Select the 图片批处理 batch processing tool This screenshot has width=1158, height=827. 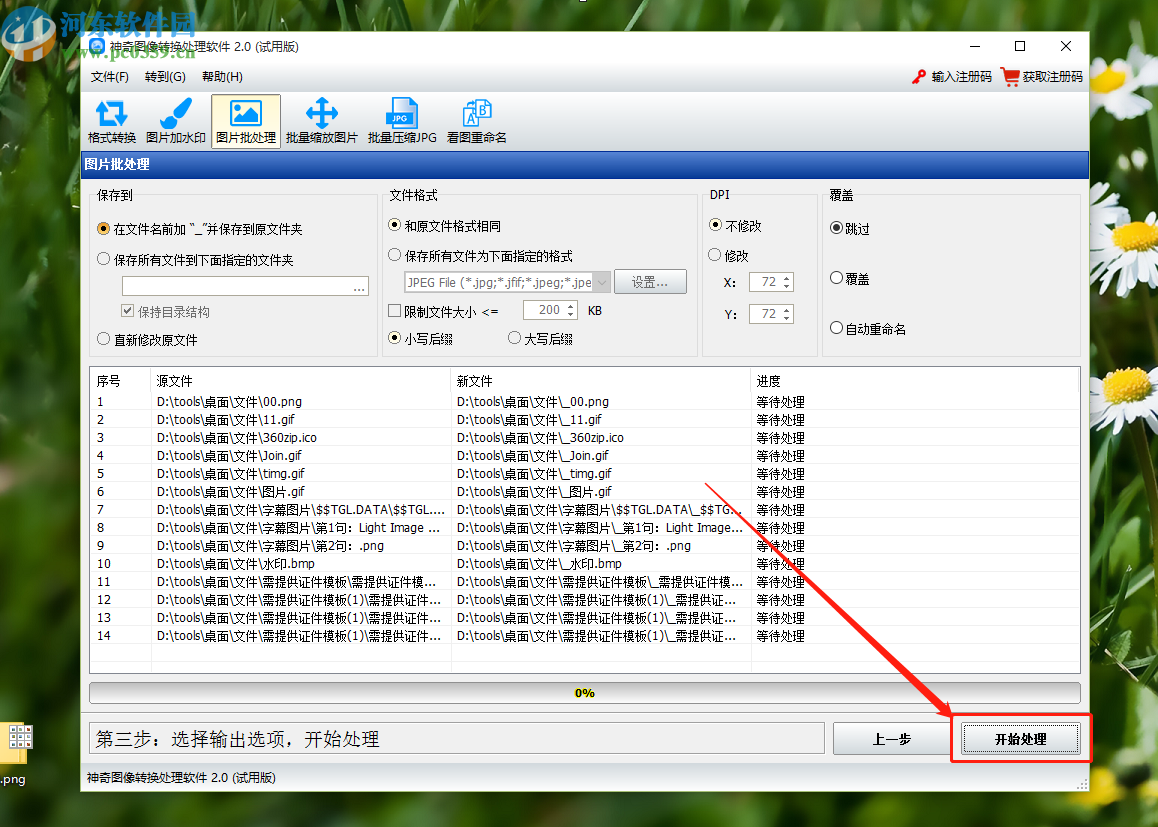(x=246, y=121)
